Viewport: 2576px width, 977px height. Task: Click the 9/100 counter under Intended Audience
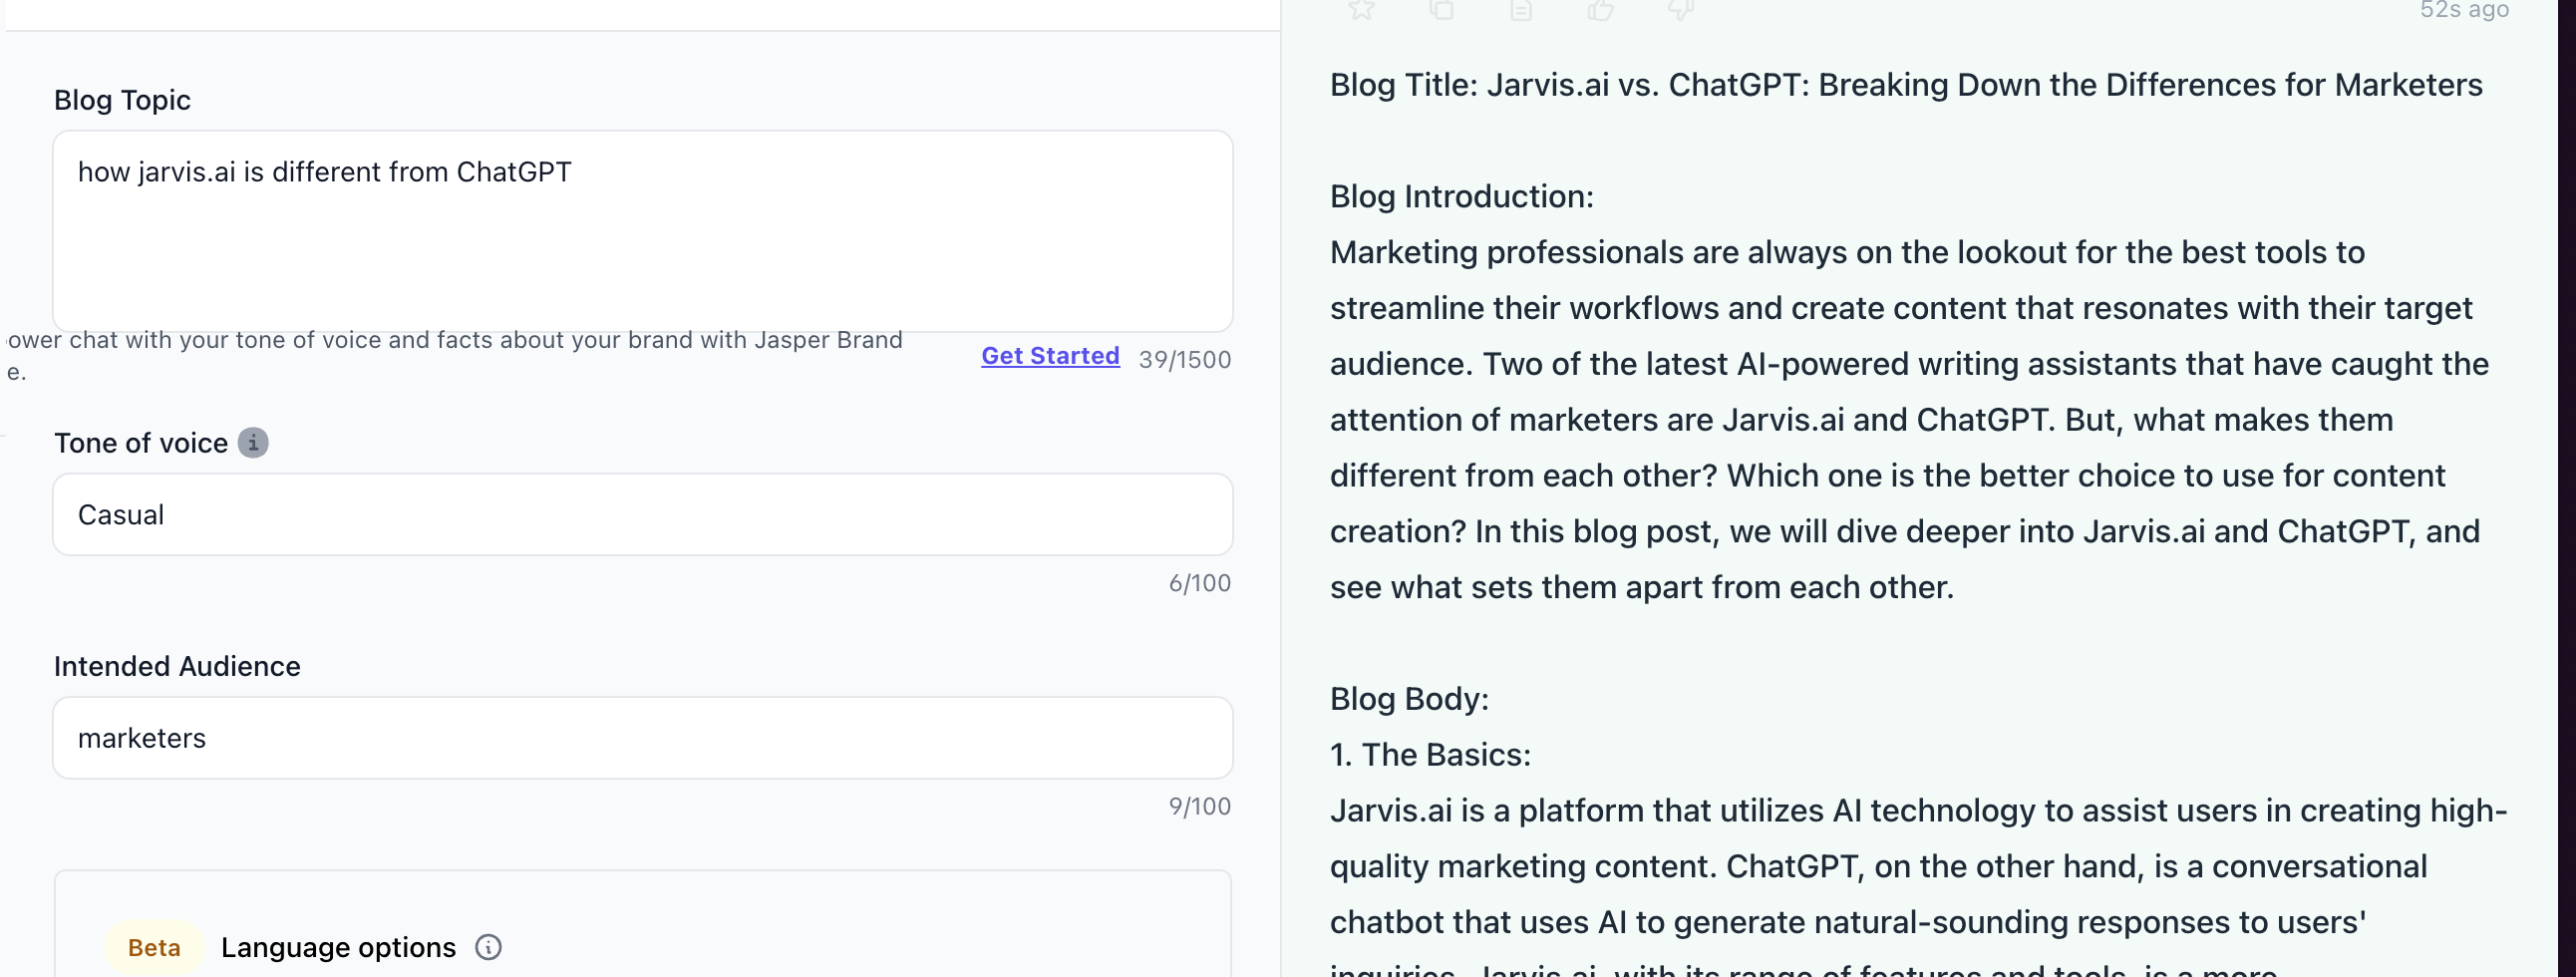click(1200, 806)
